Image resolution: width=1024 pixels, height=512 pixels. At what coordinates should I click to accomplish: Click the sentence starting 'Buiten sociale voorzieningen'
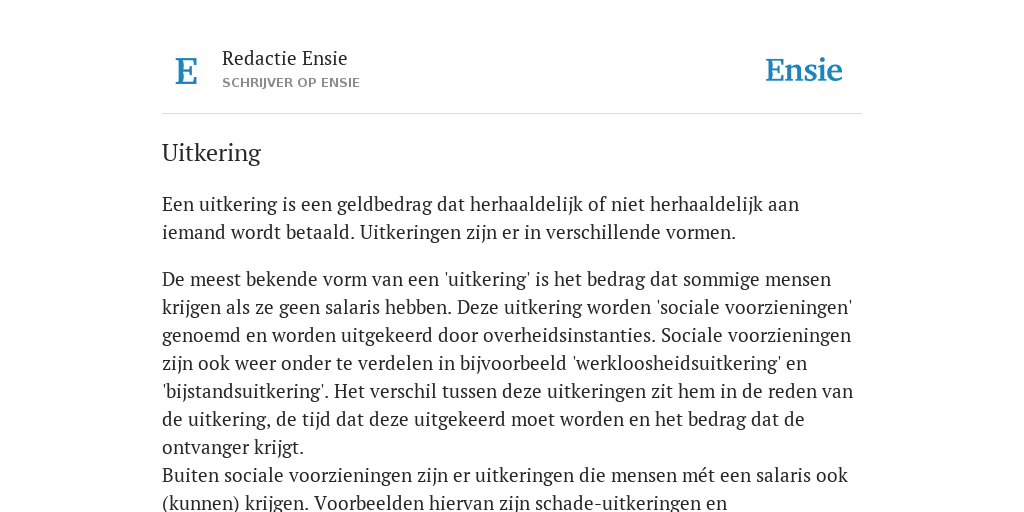coord(505,489)
